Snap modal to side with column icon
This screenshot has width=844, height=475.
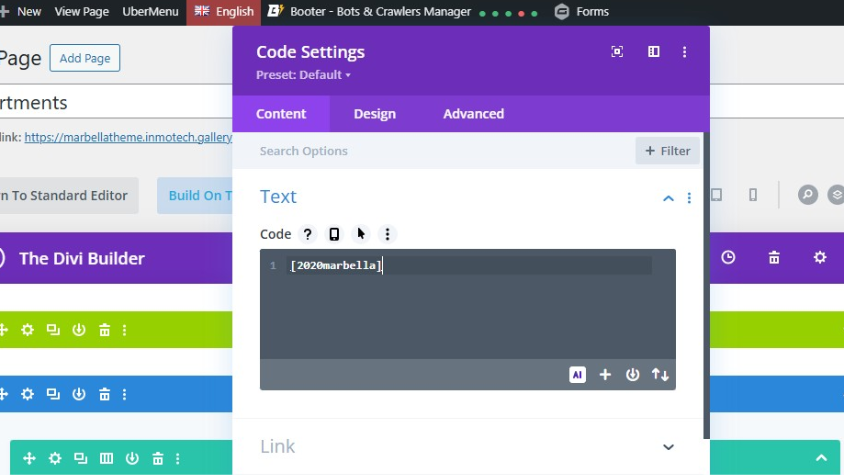[653, 52]
